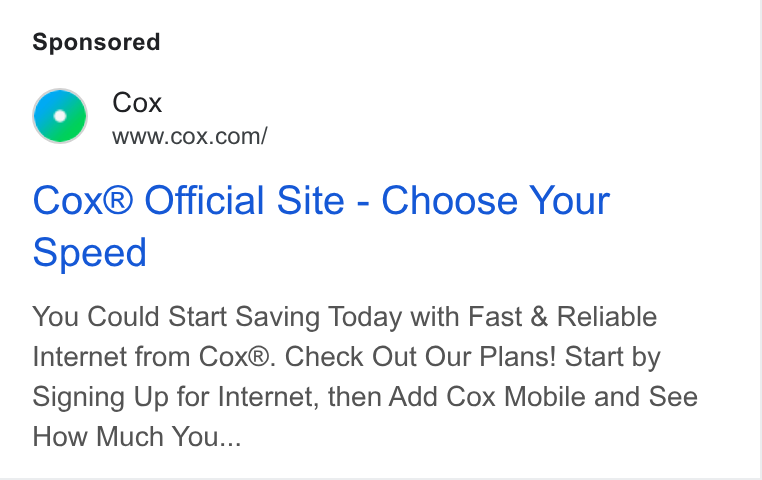Click the Fast & Reliable text in the description
762x480 pixels.
562,317
